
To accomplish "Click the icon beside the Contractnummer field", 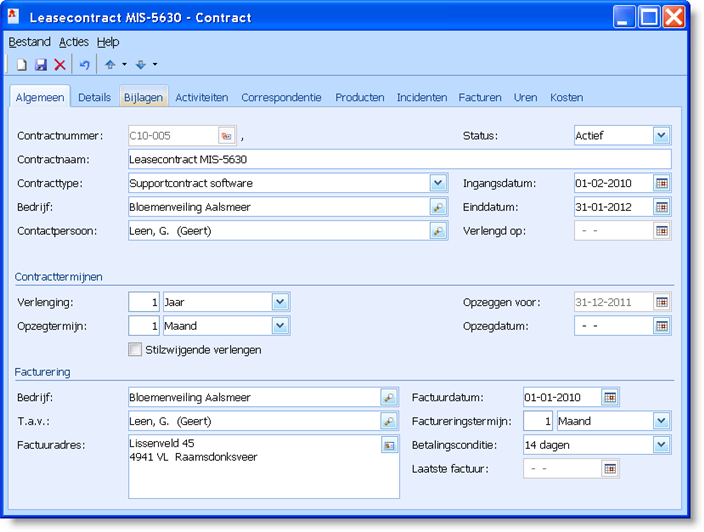I will [x=227, y=136].
